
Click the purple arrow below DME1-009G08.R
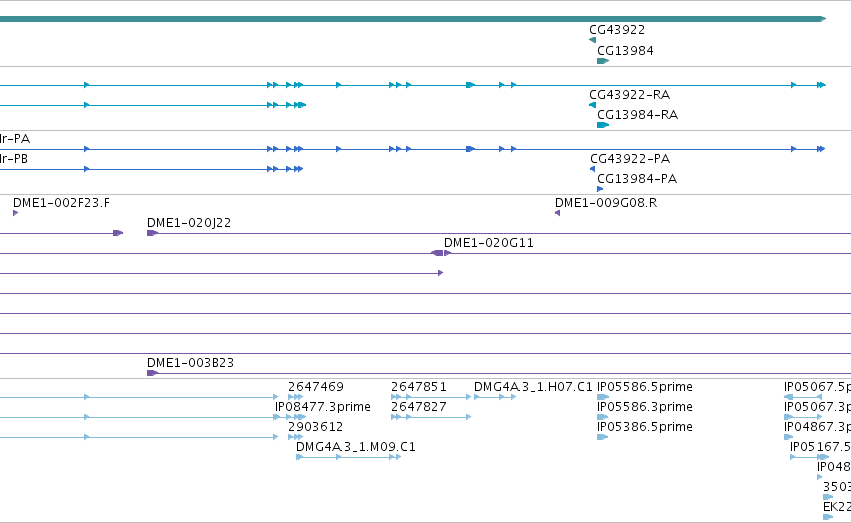(x=557, y=213)
